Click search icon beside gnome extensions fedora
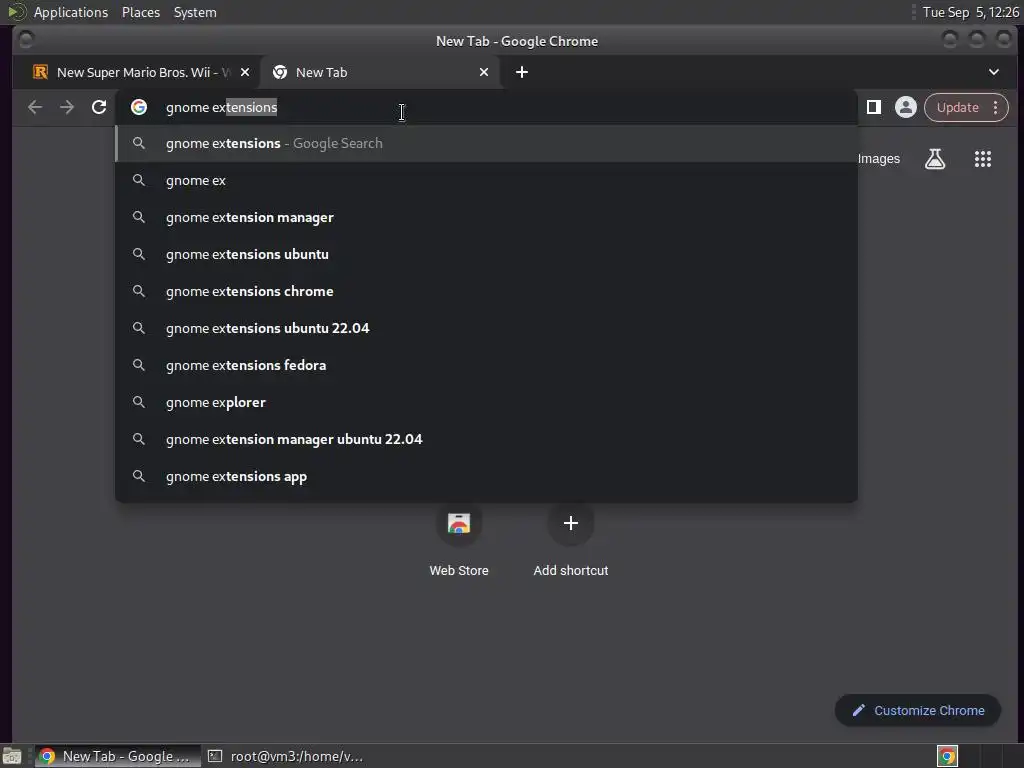The height and width of the screenshot is (768, 1024). pos(138,364)
